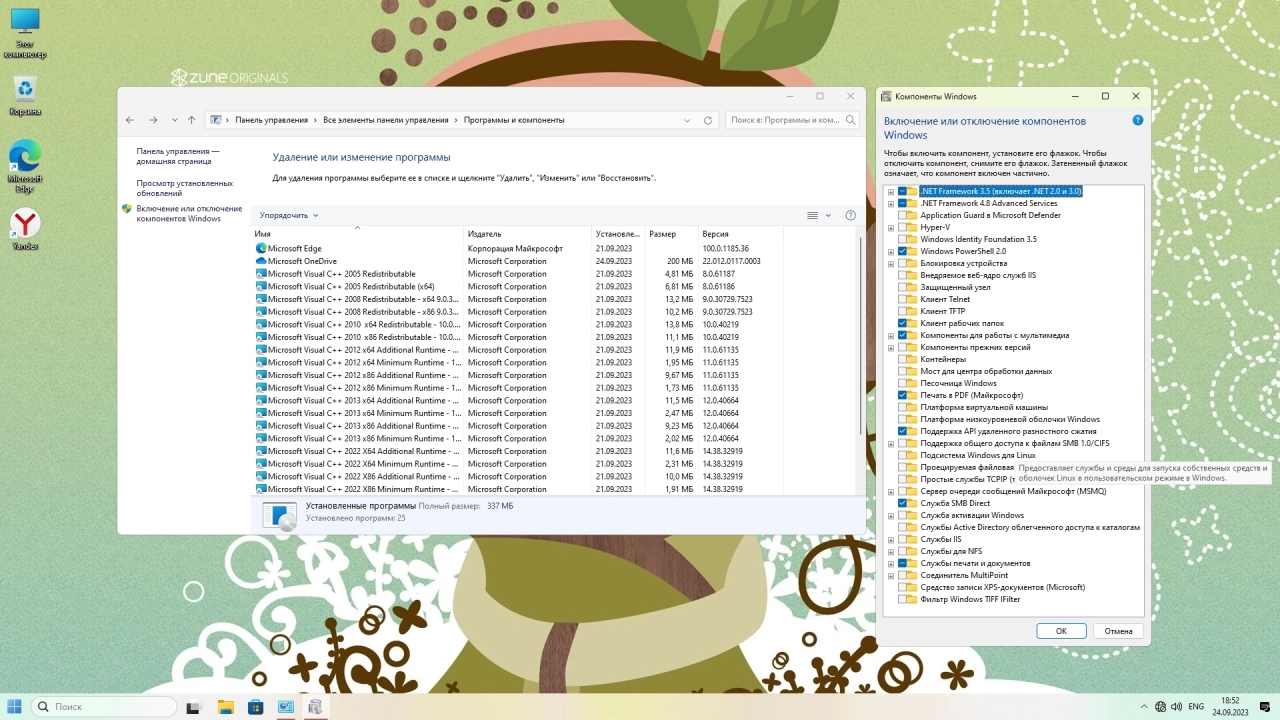Expand .NET Framework 4.8 Advanced Services node
The width and height of the screenshot is (1280, 720).
[x=891, y=203]
